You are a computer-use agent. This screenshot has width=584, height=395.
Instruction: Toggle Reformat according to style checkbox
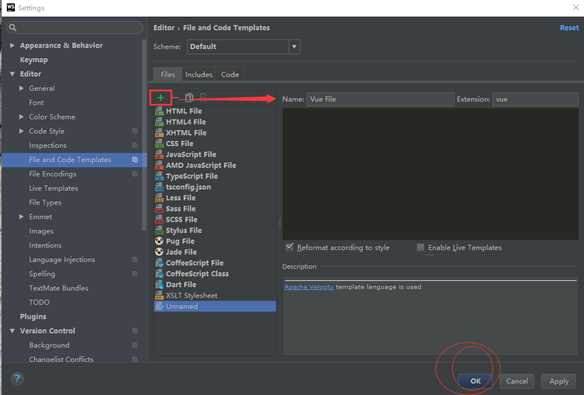289,247
